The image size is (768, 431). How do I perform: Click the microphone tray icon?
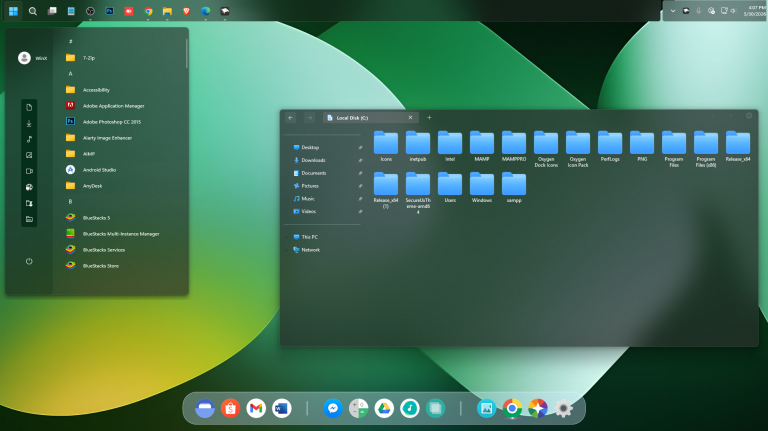pyautogui.click(x=698, y=11)
